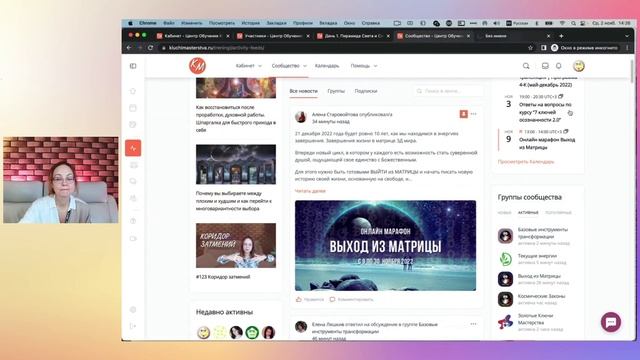Click the browser address bar URL
The height and width of the screenshot is (360, 640).
[x=216, y=48]
